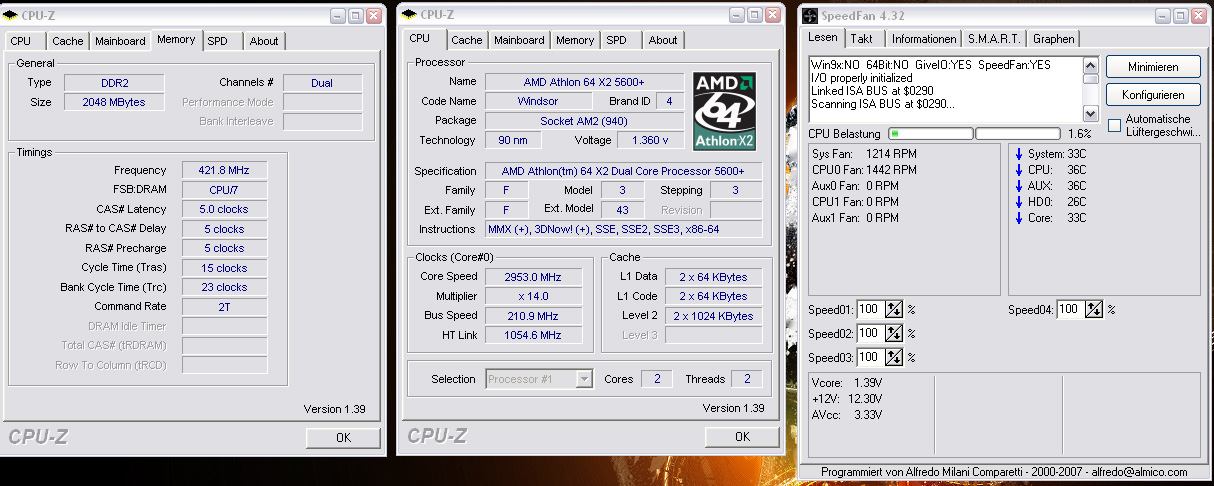
Task: Click the Package Socket AM2 (940) field
Action: (585, 120)
